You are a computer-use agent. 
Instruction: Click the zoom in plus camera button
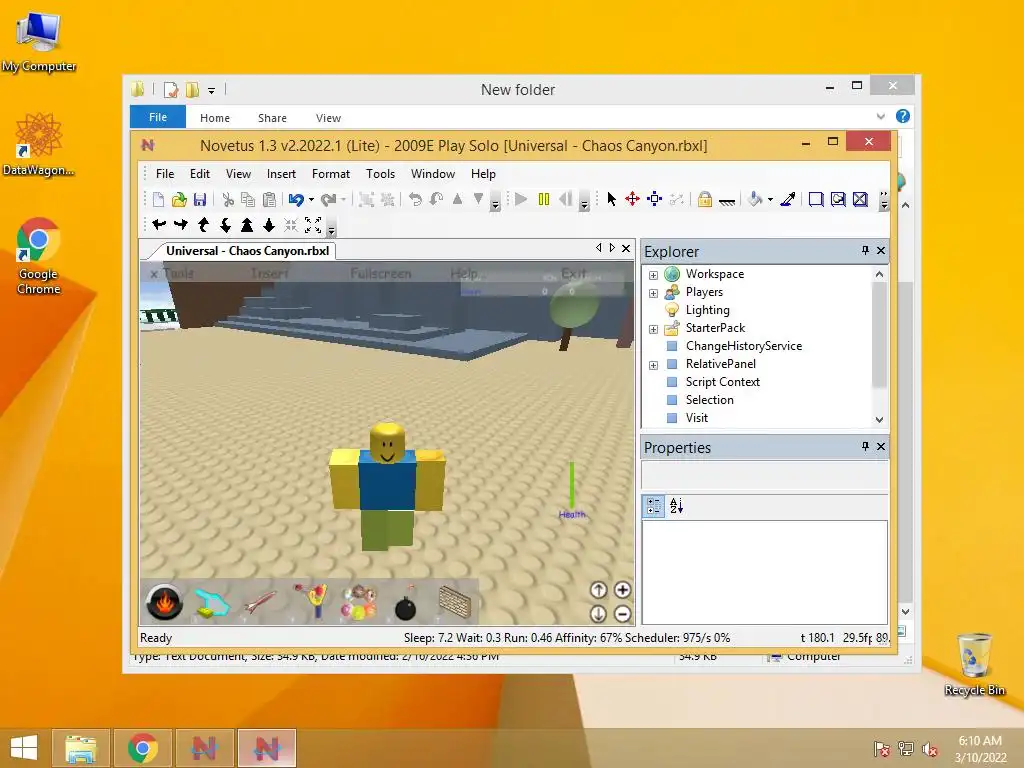(622, 590)
